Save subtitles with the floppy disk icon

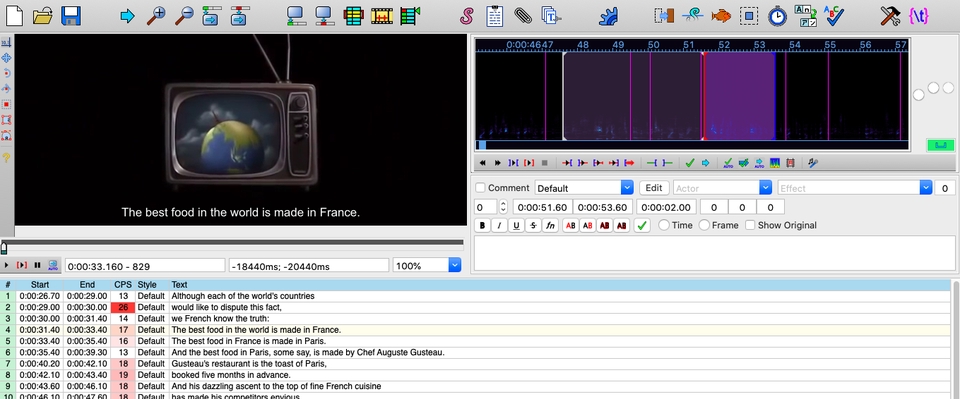point(71,15)
